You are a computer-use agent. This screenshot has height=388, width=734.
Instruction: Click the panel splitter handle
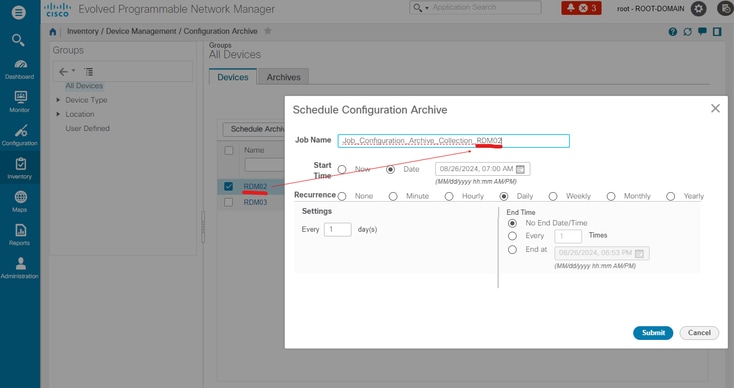click(203, 227)
